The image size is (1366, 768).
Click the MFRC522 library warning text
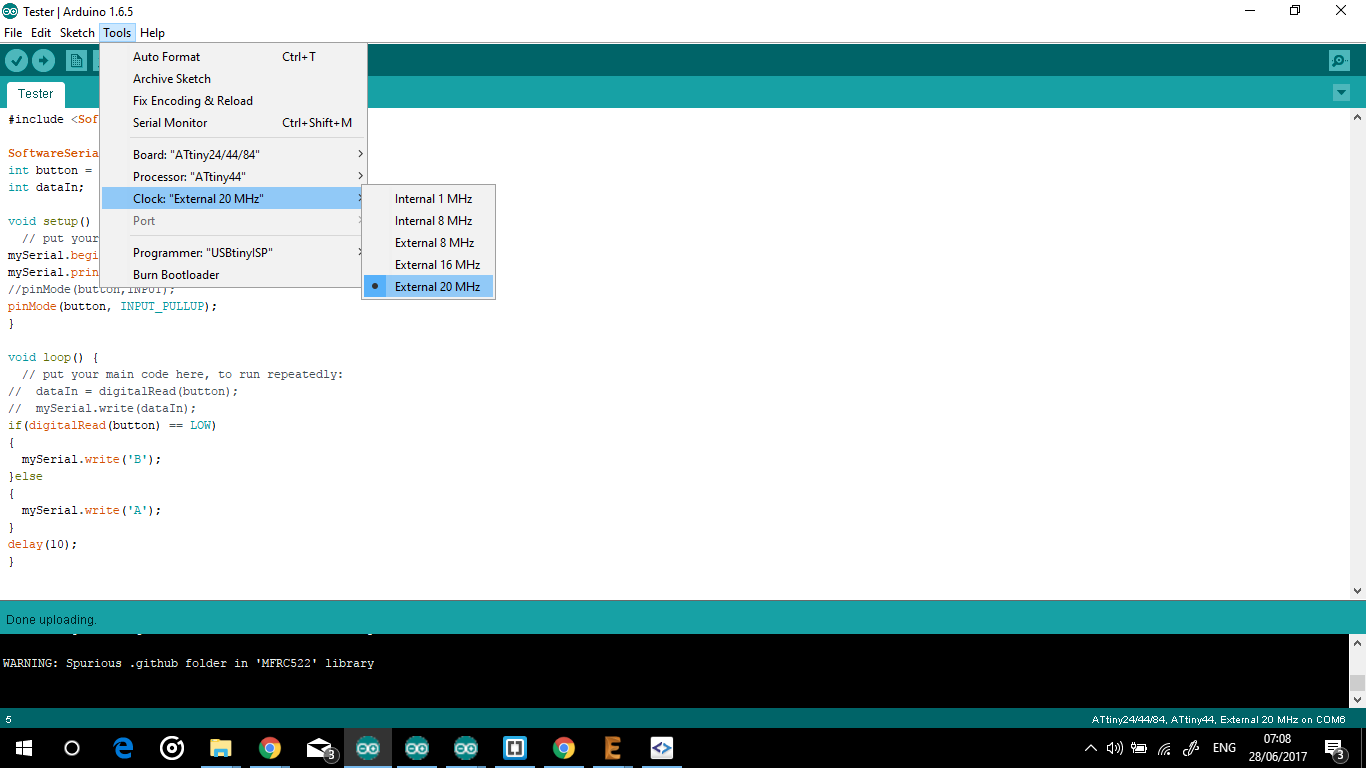189,663
